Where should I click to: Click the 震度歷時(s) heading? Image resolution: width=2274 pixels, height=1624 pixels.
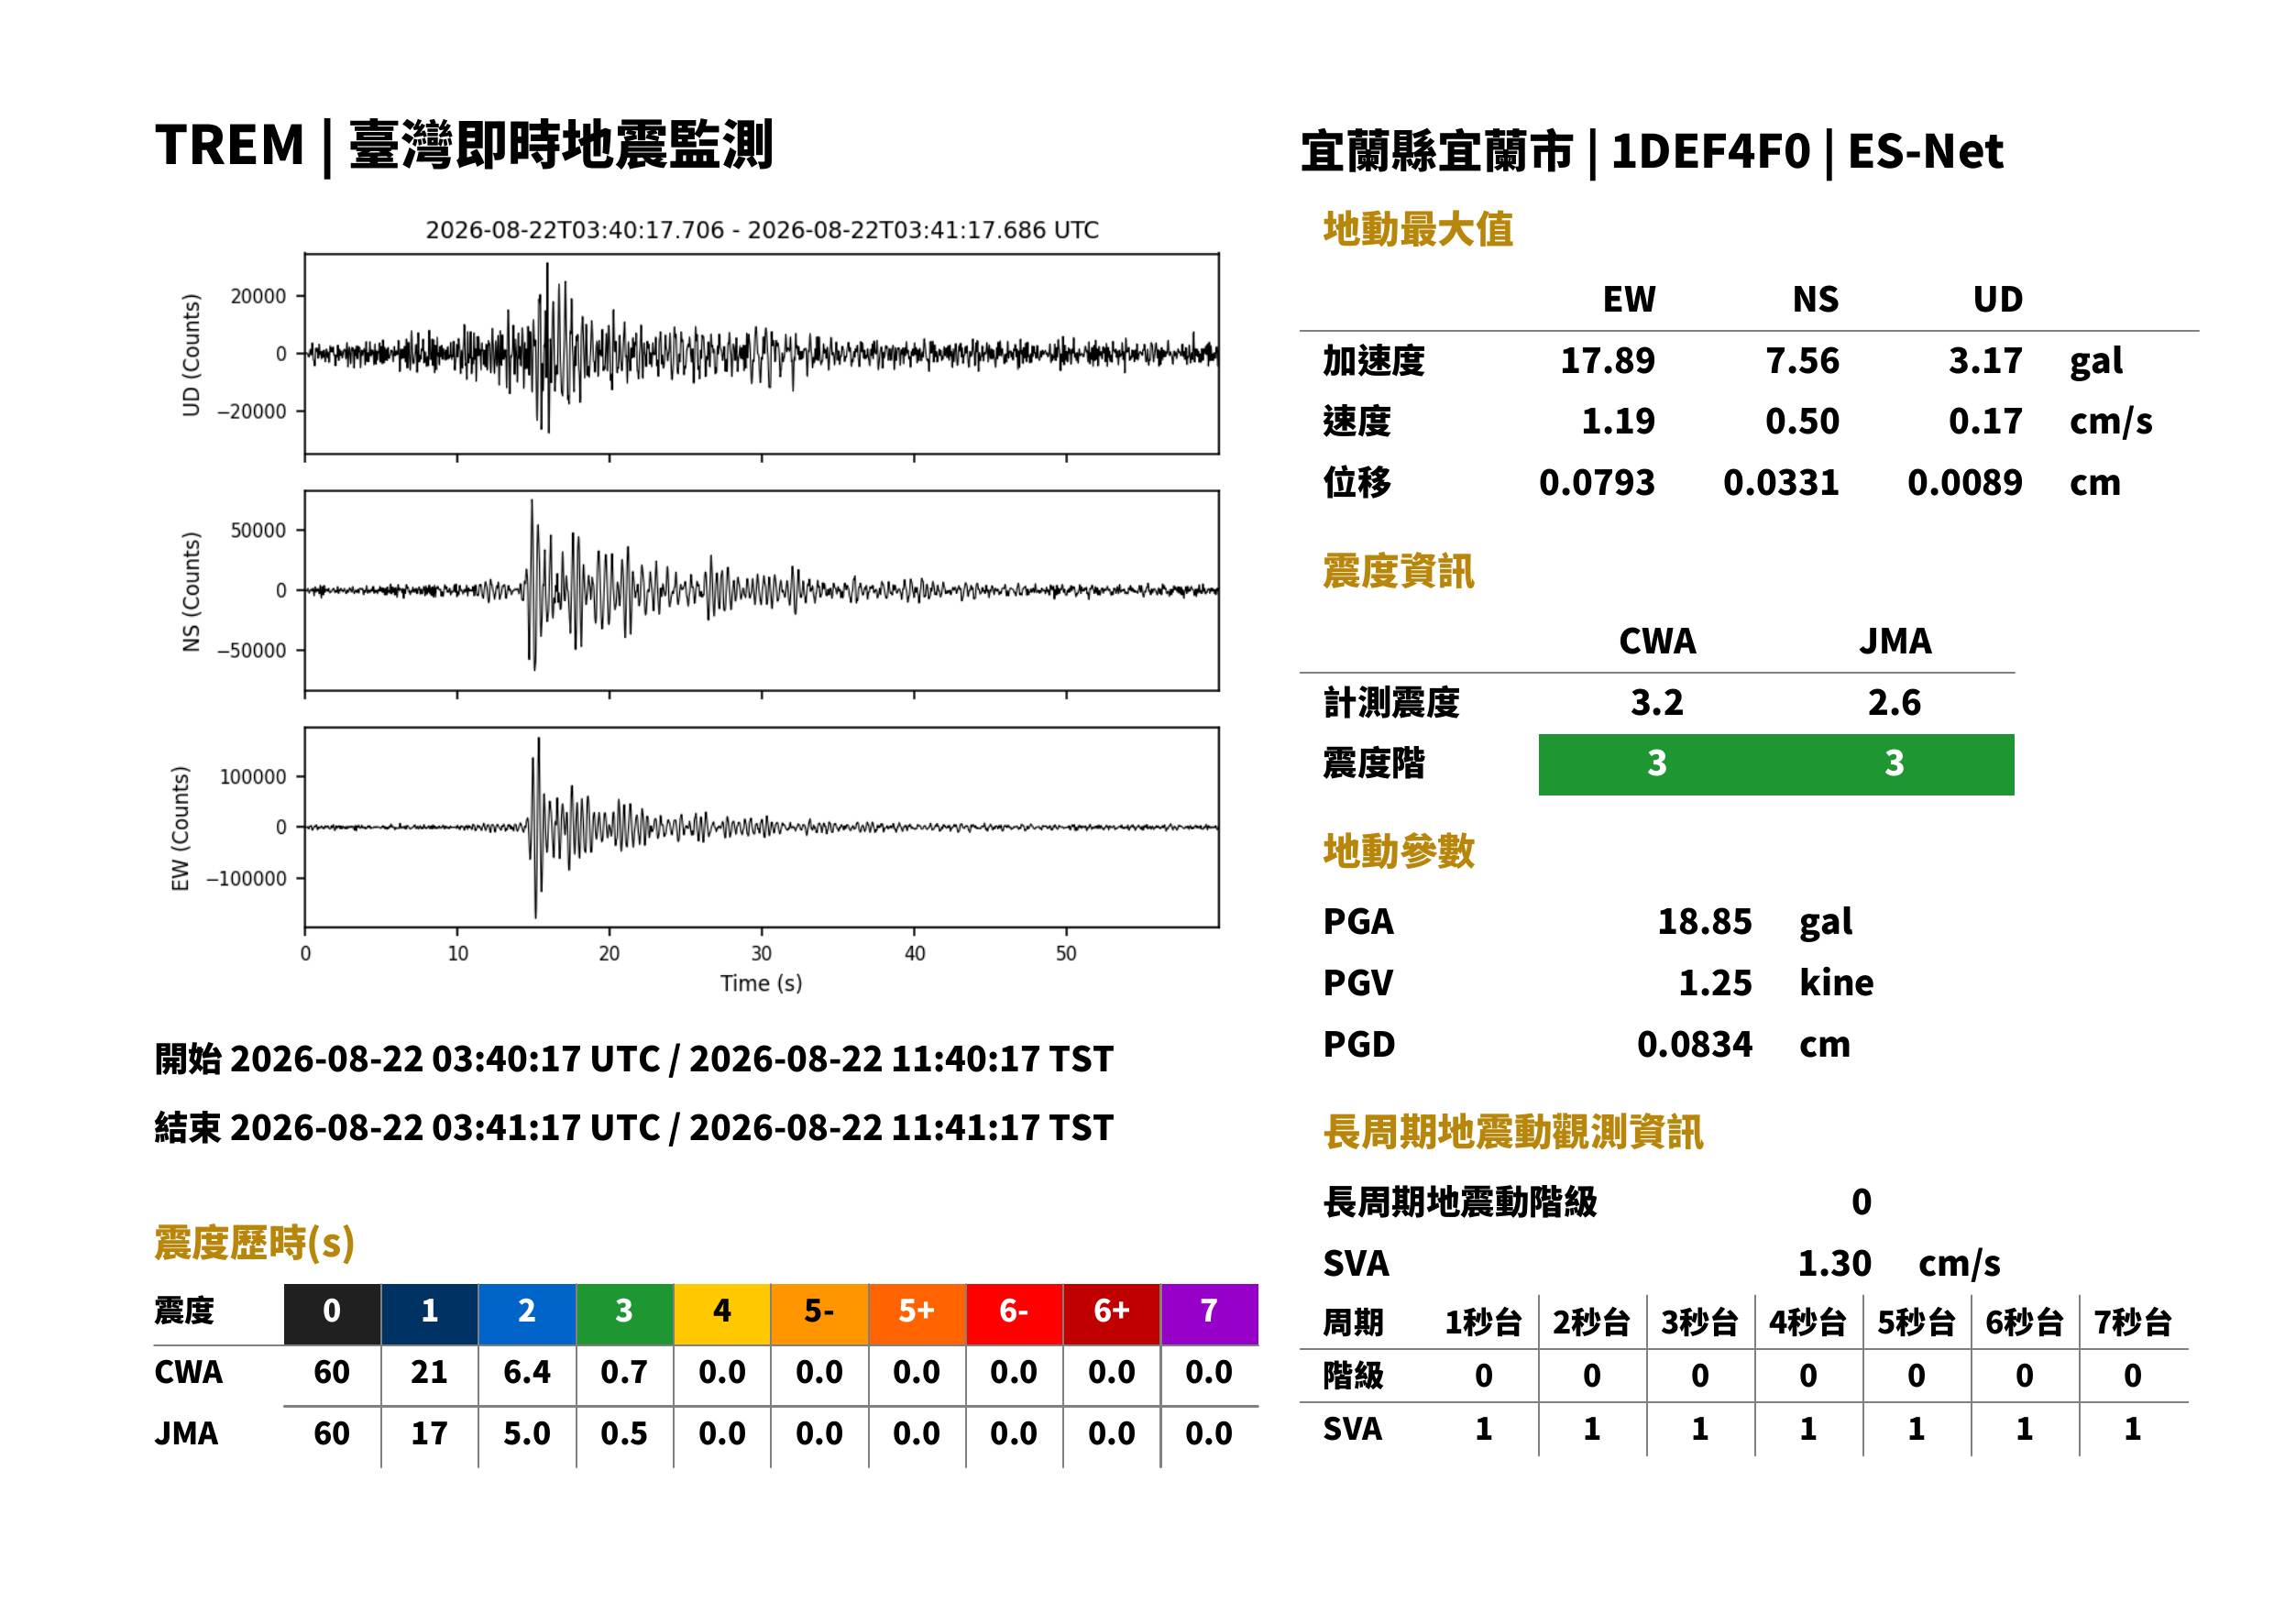(x=254, y=1243)
